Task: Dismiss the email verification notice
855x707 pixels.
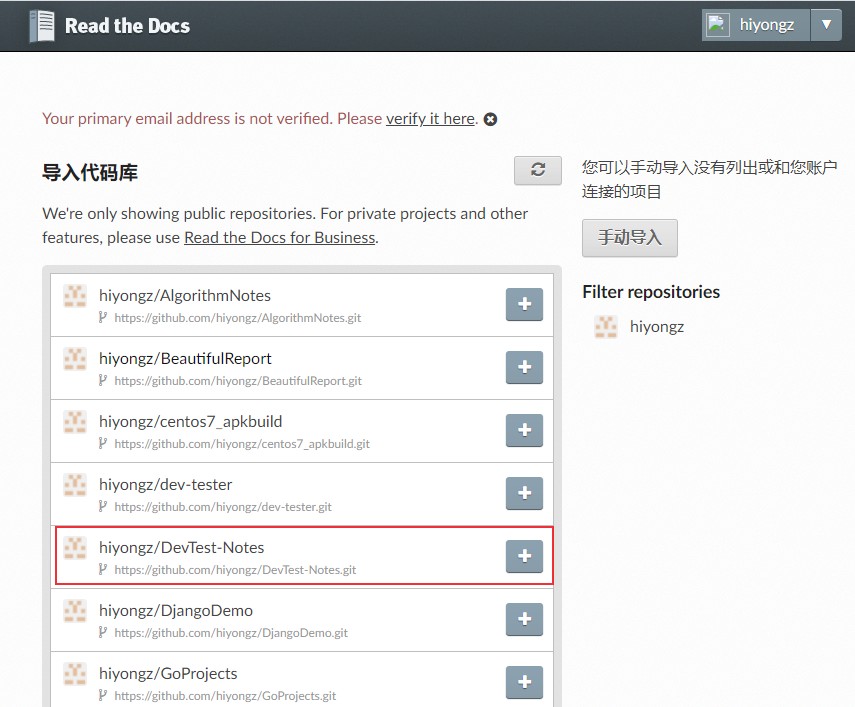Action: [x=490, y=119]
